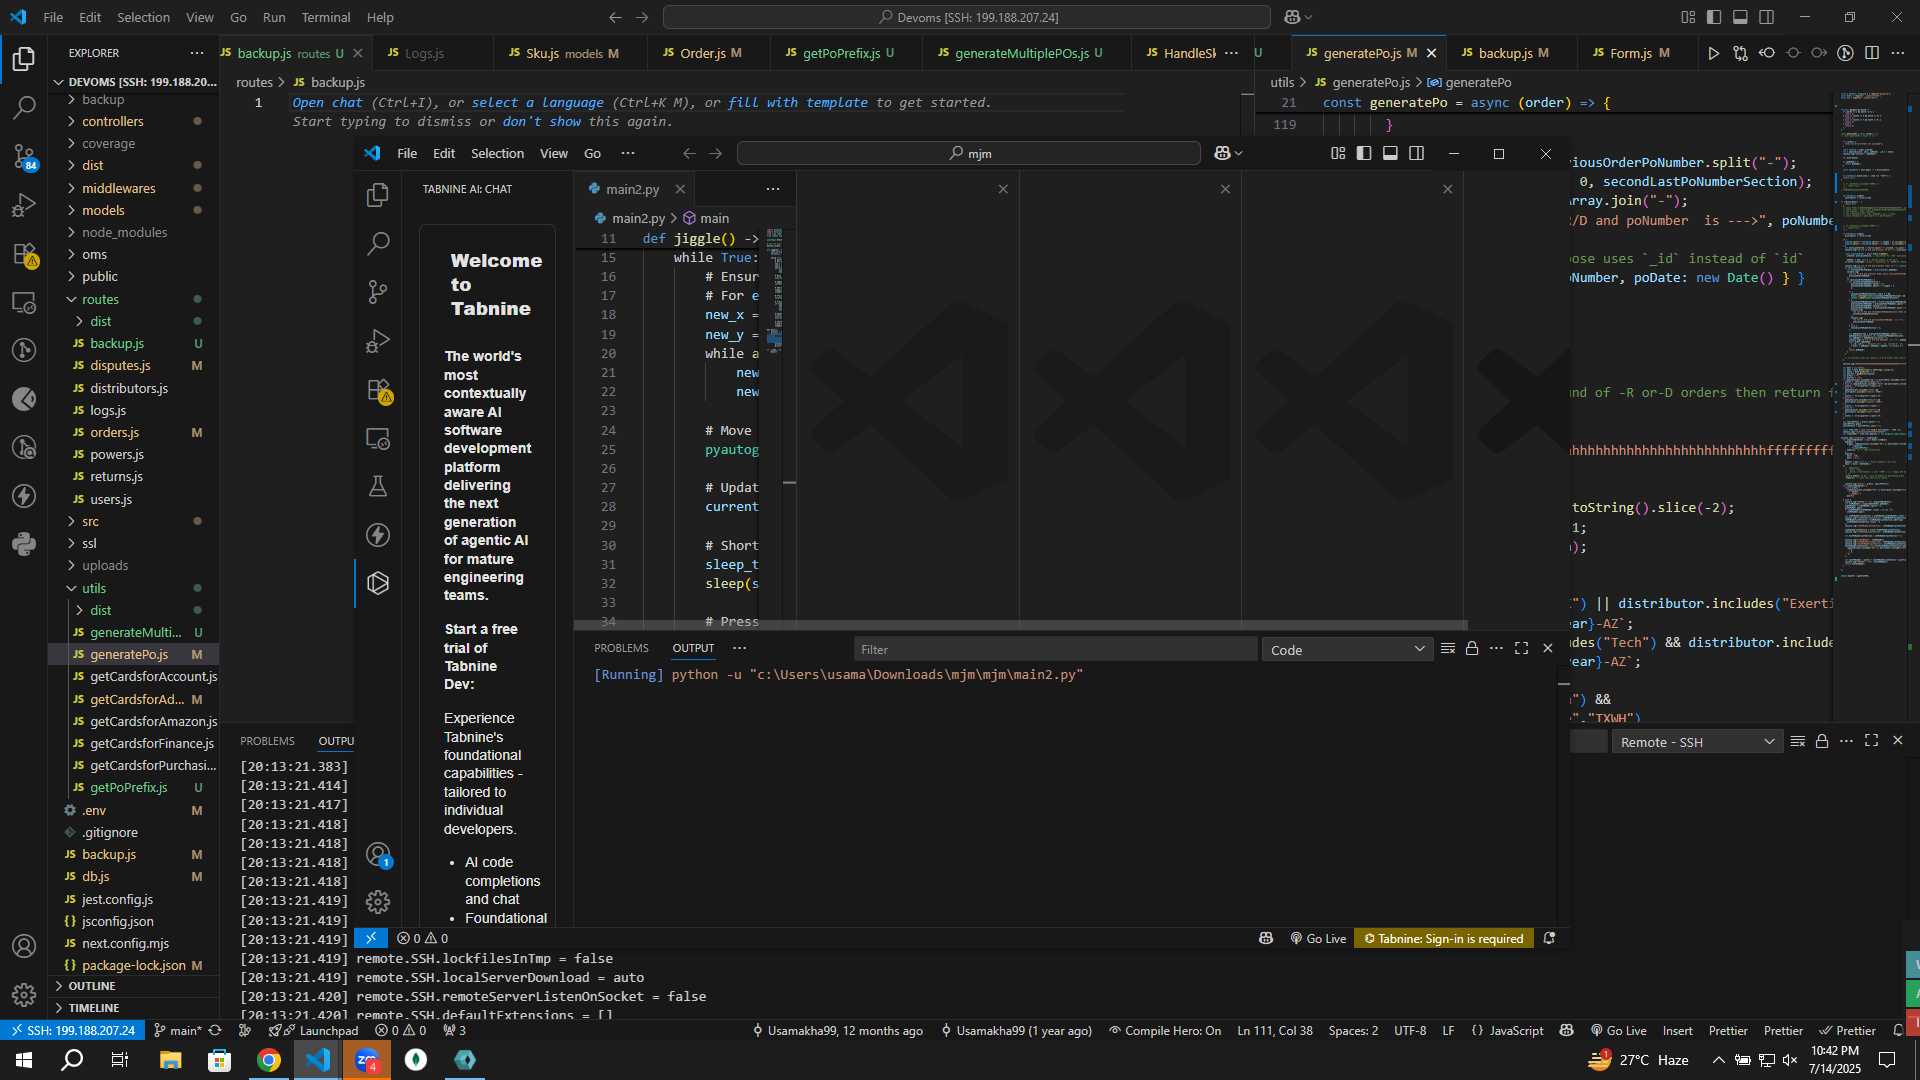
Task: Click SSH: 199.188.207.24 remote indicator
Action: click(x=71, y=1031)
